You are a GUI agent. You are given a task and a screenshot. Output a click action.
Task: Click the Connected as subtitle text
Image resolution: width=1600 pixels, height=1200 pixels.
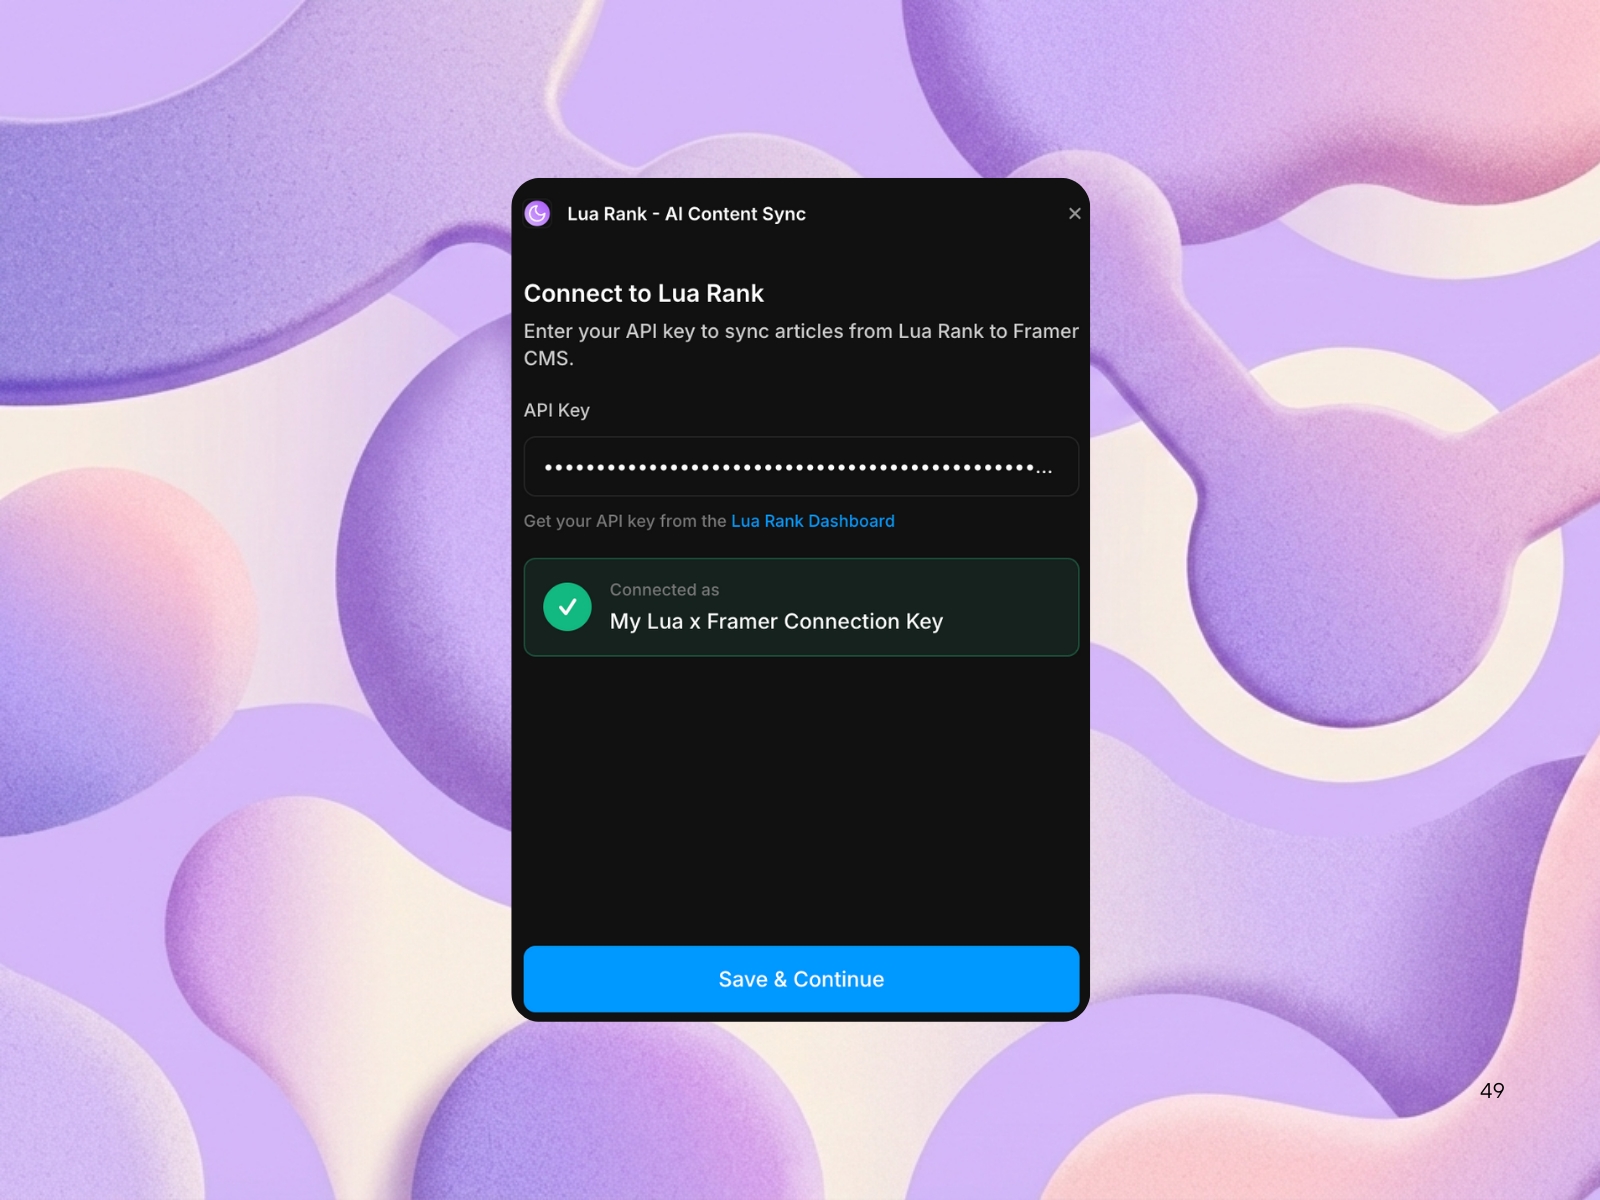(663, 590)
